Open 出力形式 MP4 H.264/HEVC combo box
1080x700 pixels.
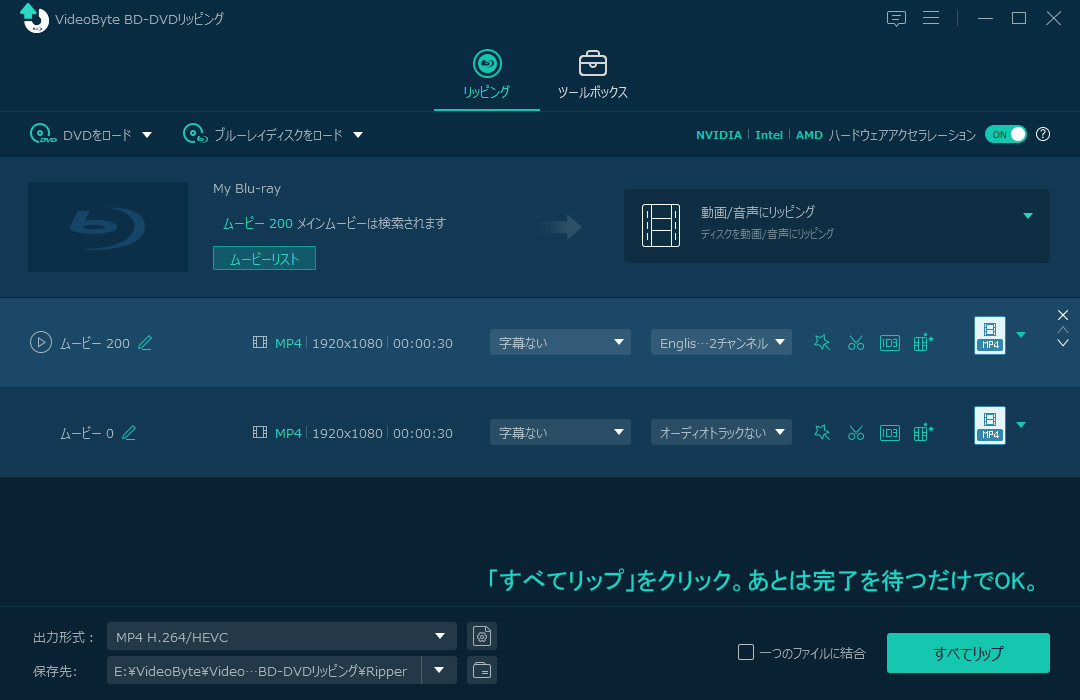coord(282,636)
